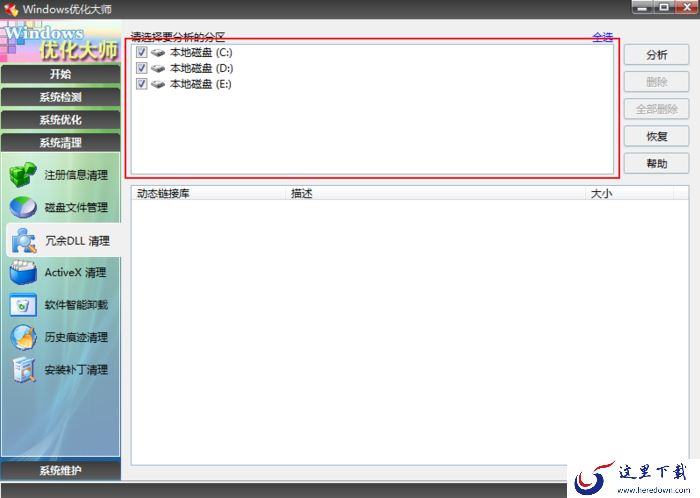The width and height of the screenshot is (700, 498).
Task: Expand the 系统检测 sidebar section
Action: pos(61,97)
